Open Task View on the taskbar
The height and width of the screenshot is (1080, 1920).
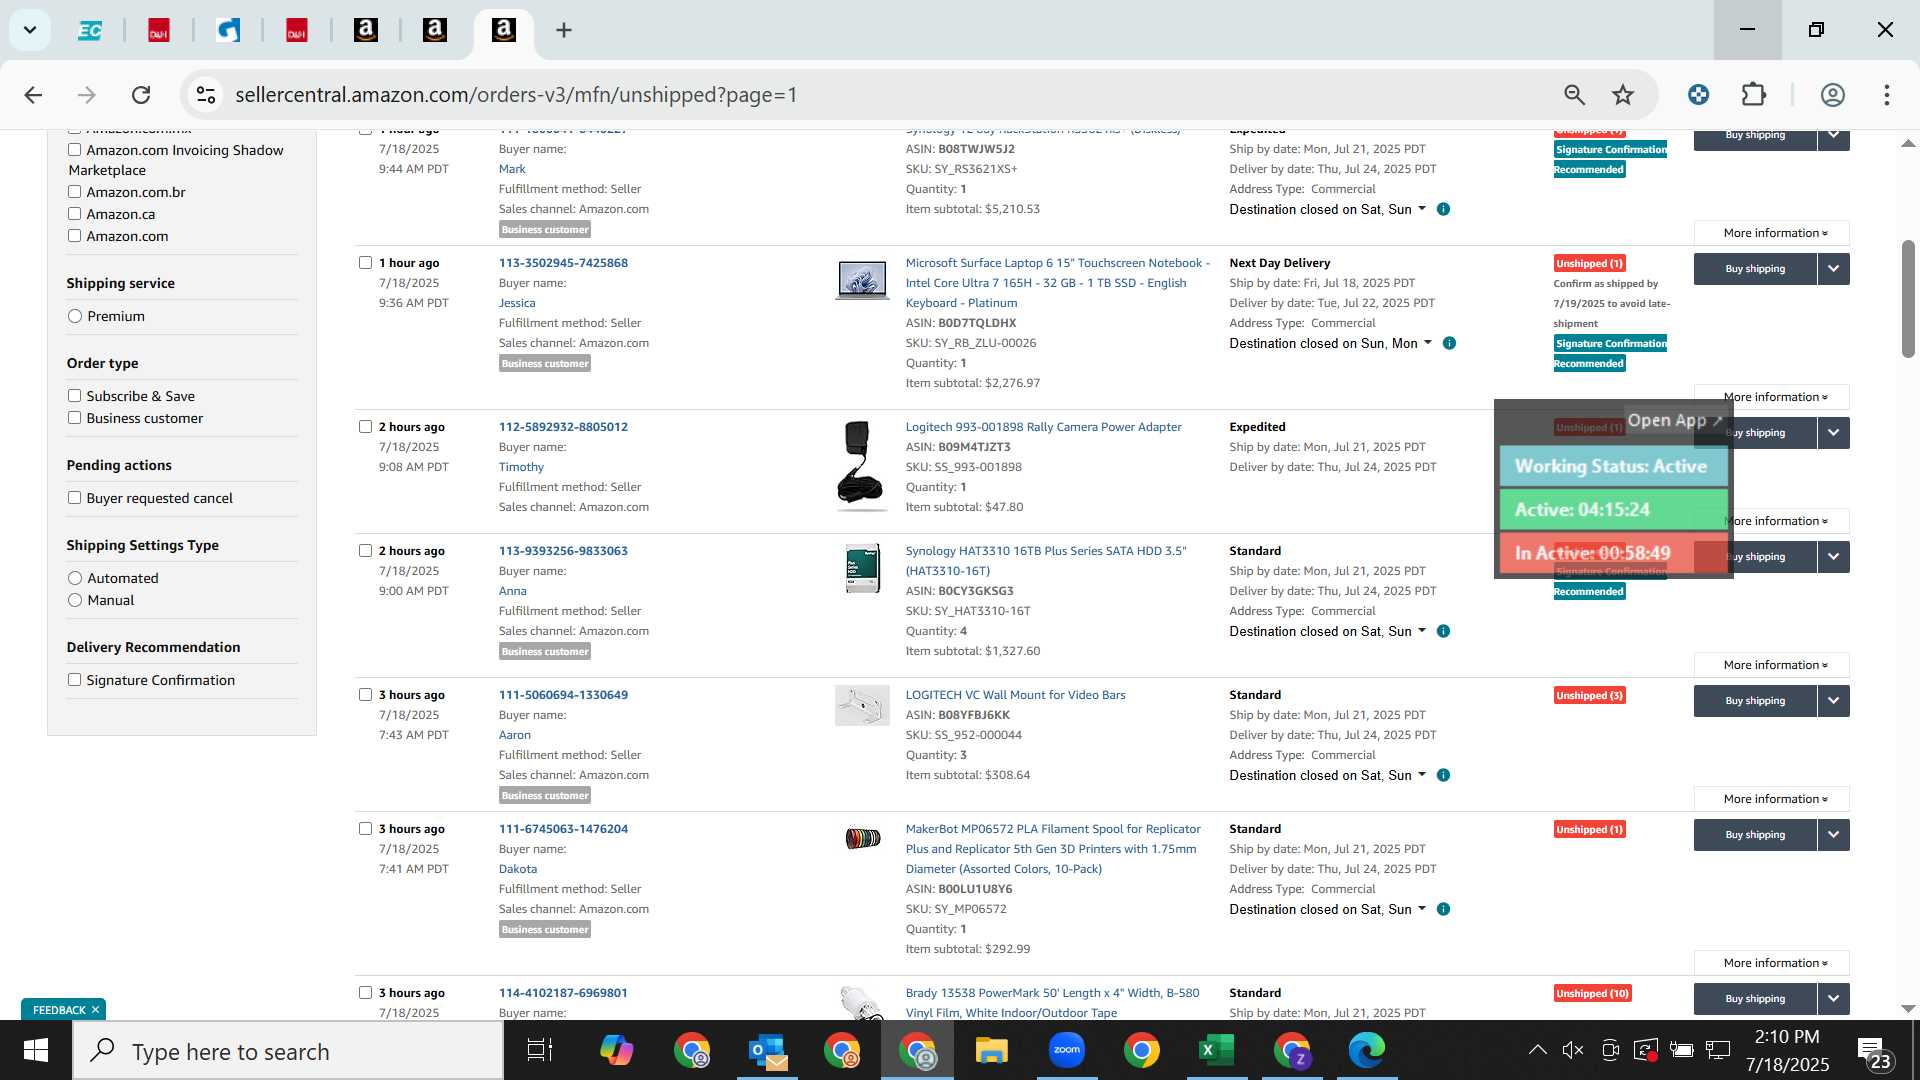(x=540, y=1050)
